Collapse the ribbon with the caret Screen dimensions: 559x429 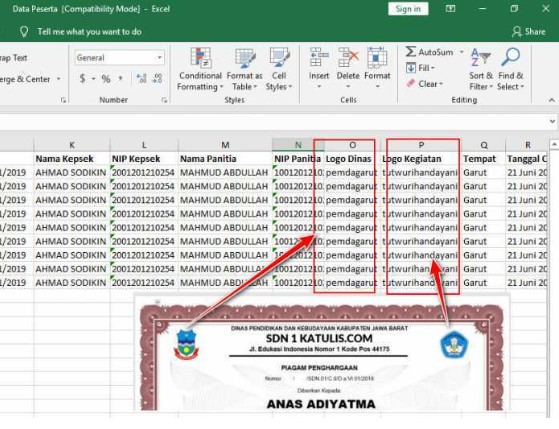[551, 100]
